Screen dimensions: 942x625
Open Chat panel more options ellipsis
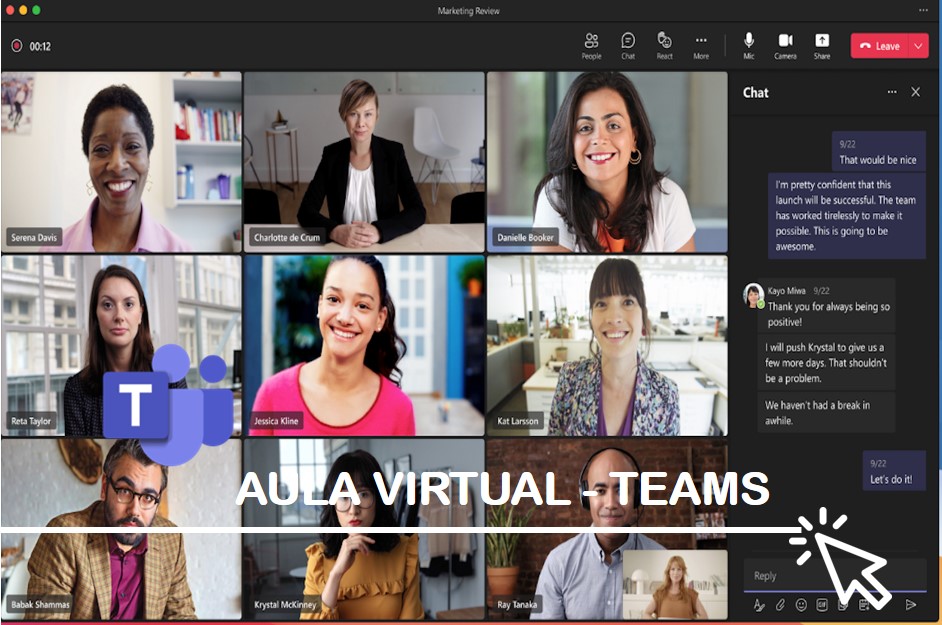(x=892, y=92)
